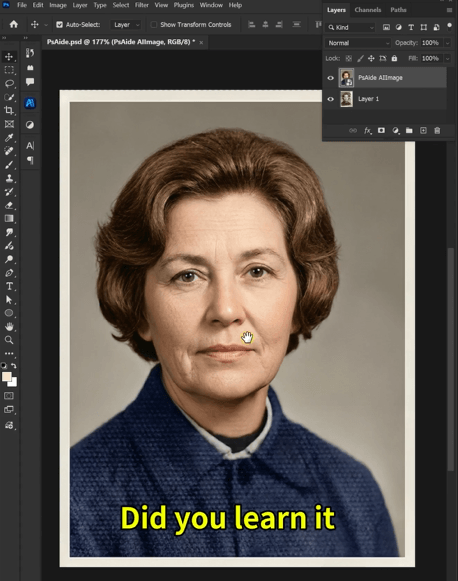This screenshot has width=458, height=581.
Task: Toggle the type layer filter
Action: [411, 27]
